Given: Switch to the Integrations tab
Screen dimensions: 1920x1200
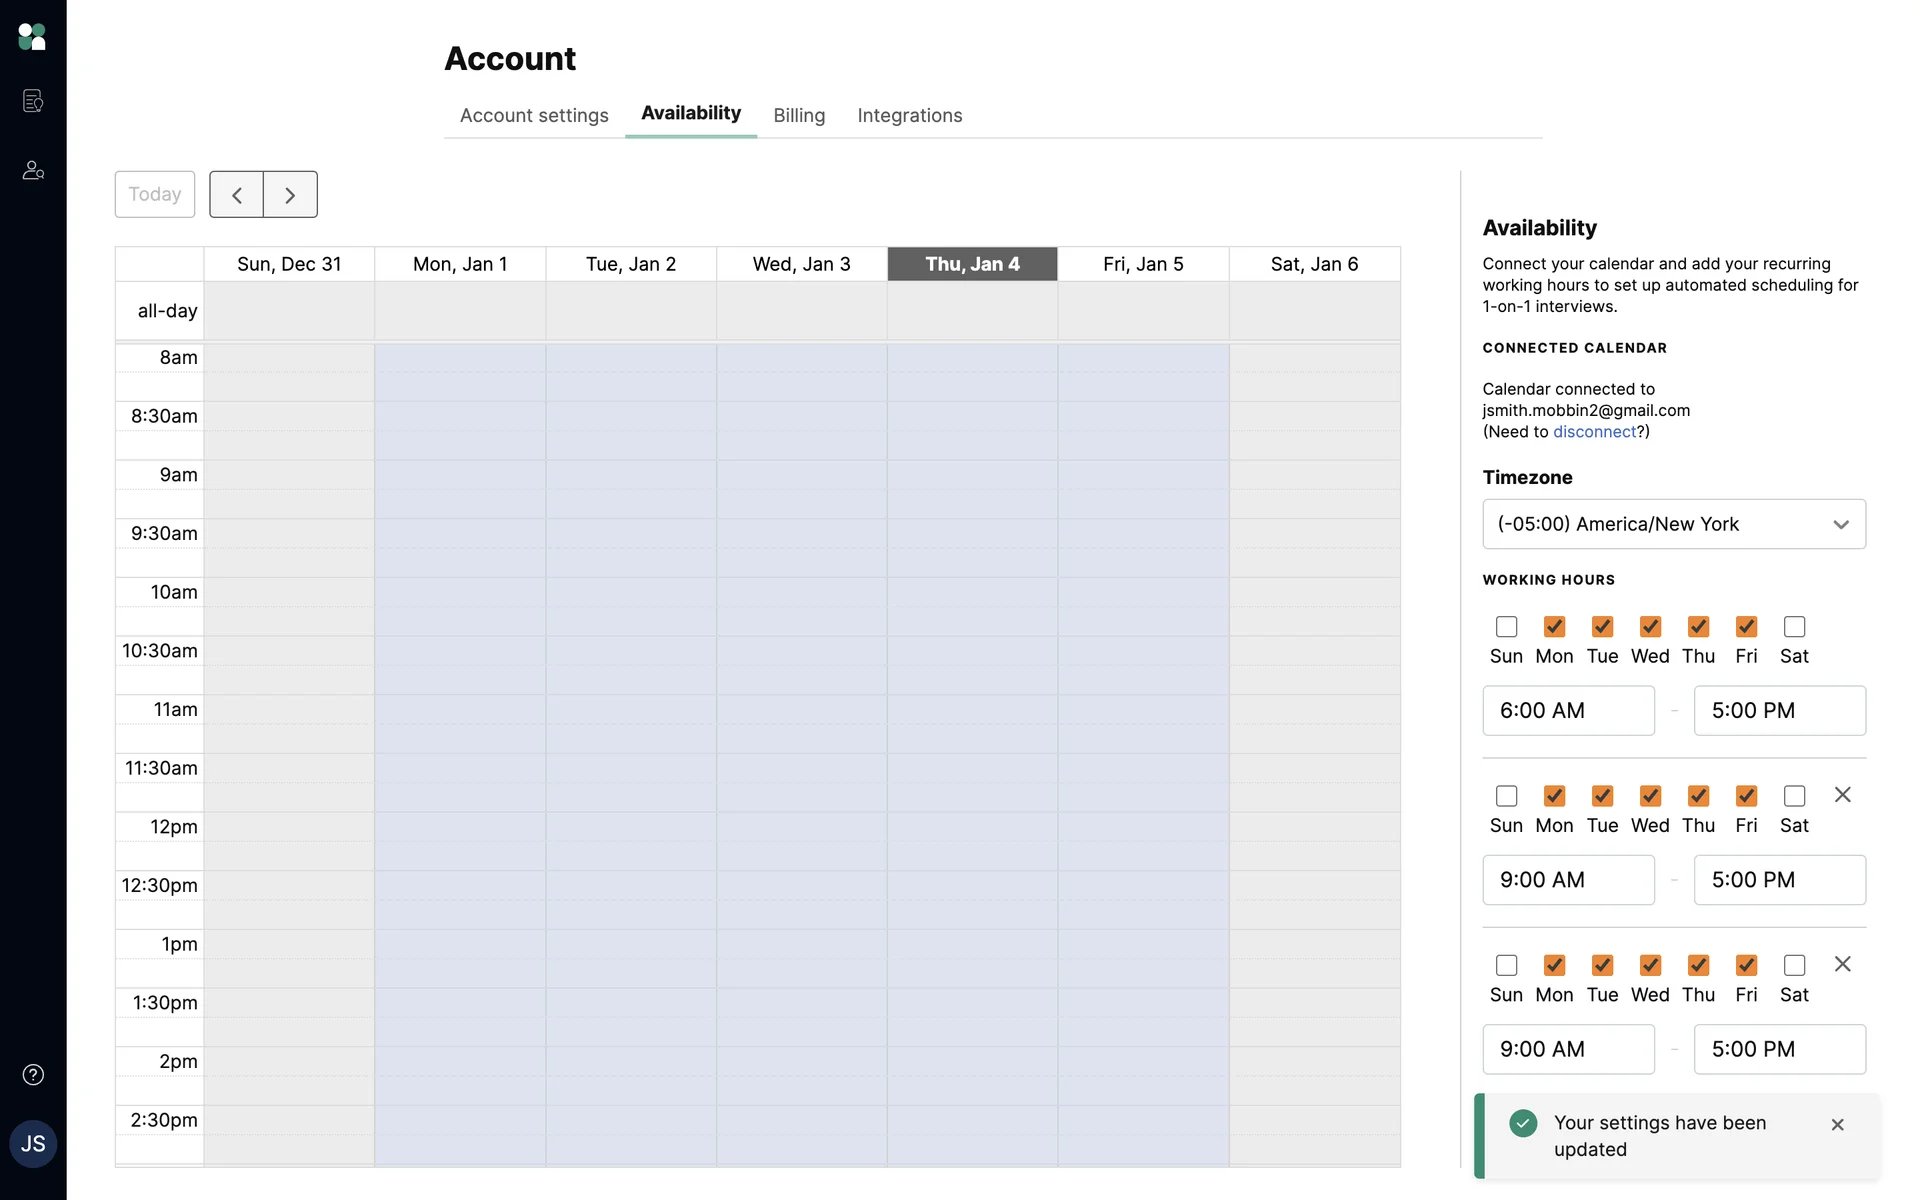Looking at the screenshot, I should tap(909, 116).
